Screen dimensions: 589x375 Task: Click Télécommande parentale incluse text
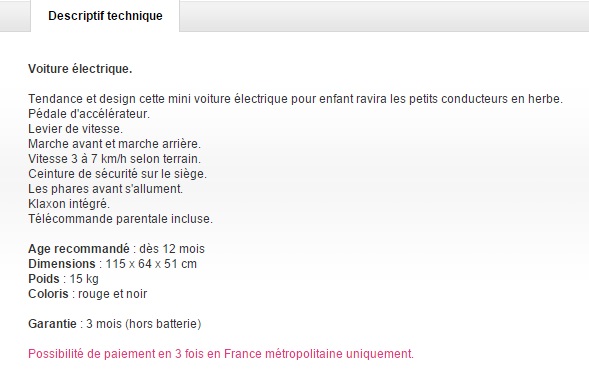click(x=121, y=219)
